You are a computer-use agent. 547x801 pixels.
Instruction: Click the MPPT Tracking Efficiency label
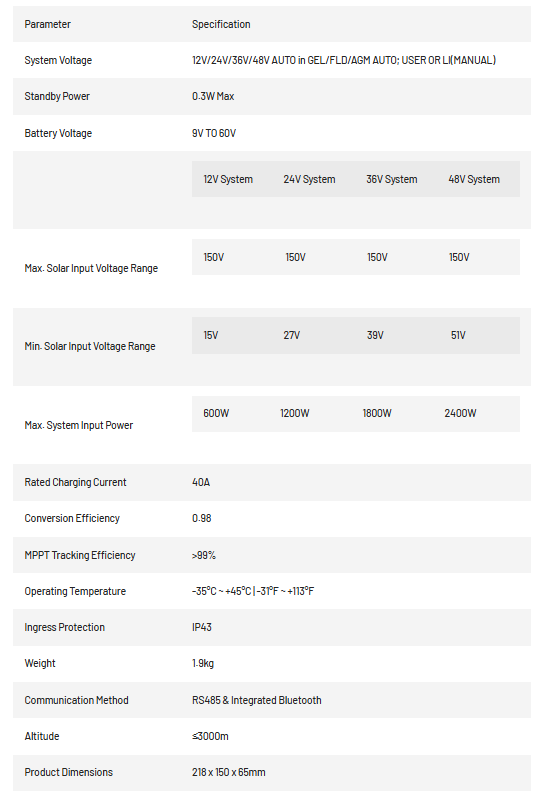point(80,555)
